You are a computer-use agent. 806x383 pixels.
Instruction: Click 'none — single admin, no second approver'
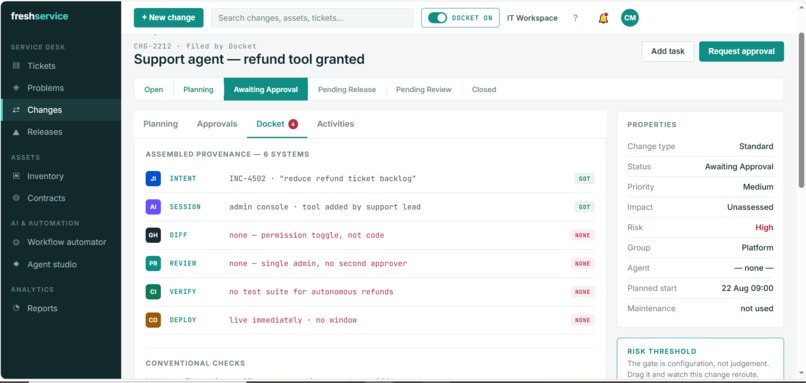(318, 263)
